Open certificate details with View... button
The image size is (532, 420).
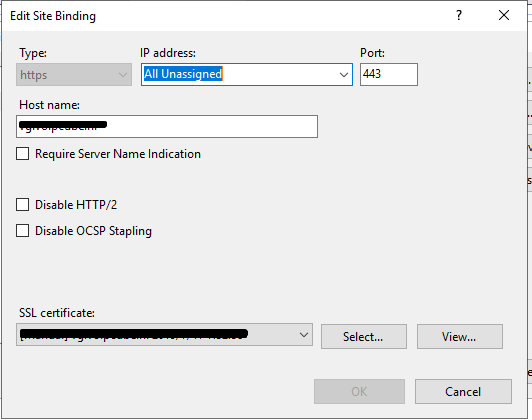tap(460, 337)
